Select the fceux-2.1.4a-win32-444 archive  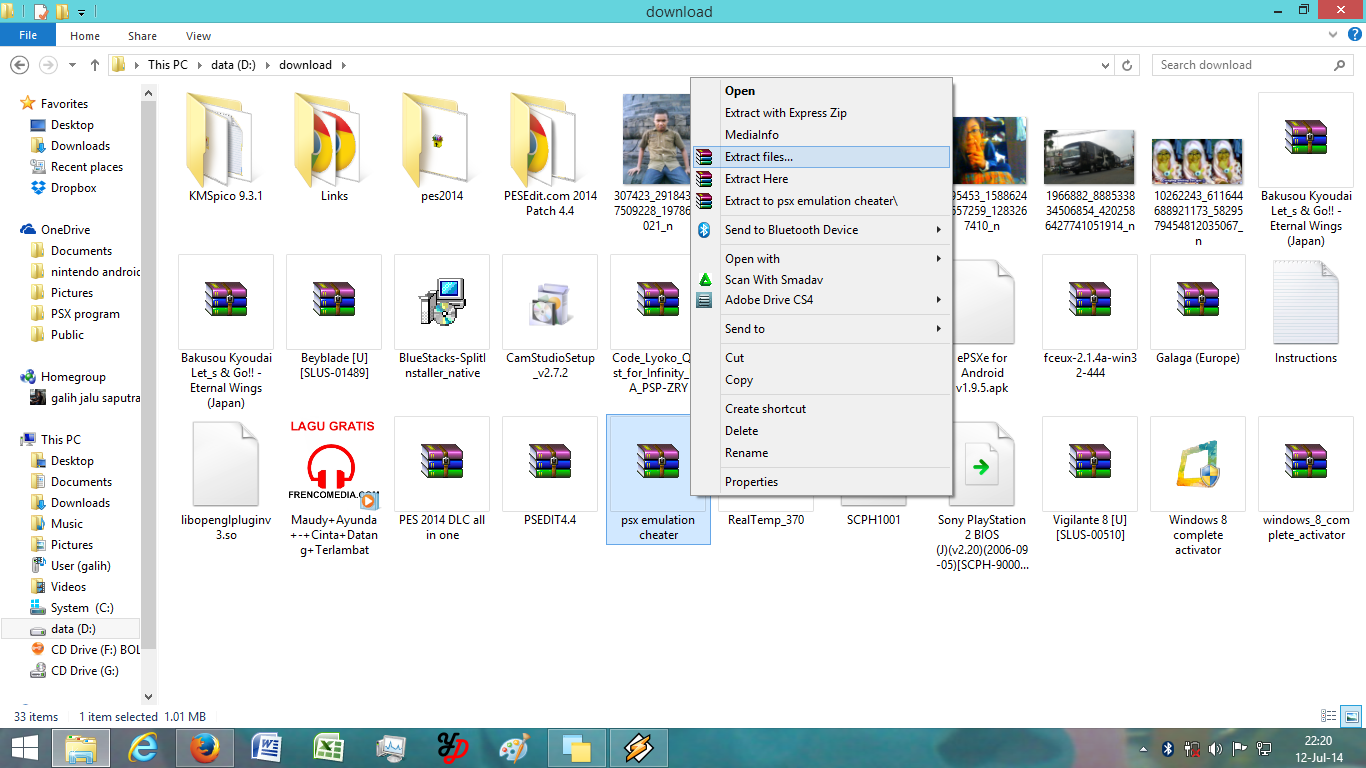[1090, 318]
